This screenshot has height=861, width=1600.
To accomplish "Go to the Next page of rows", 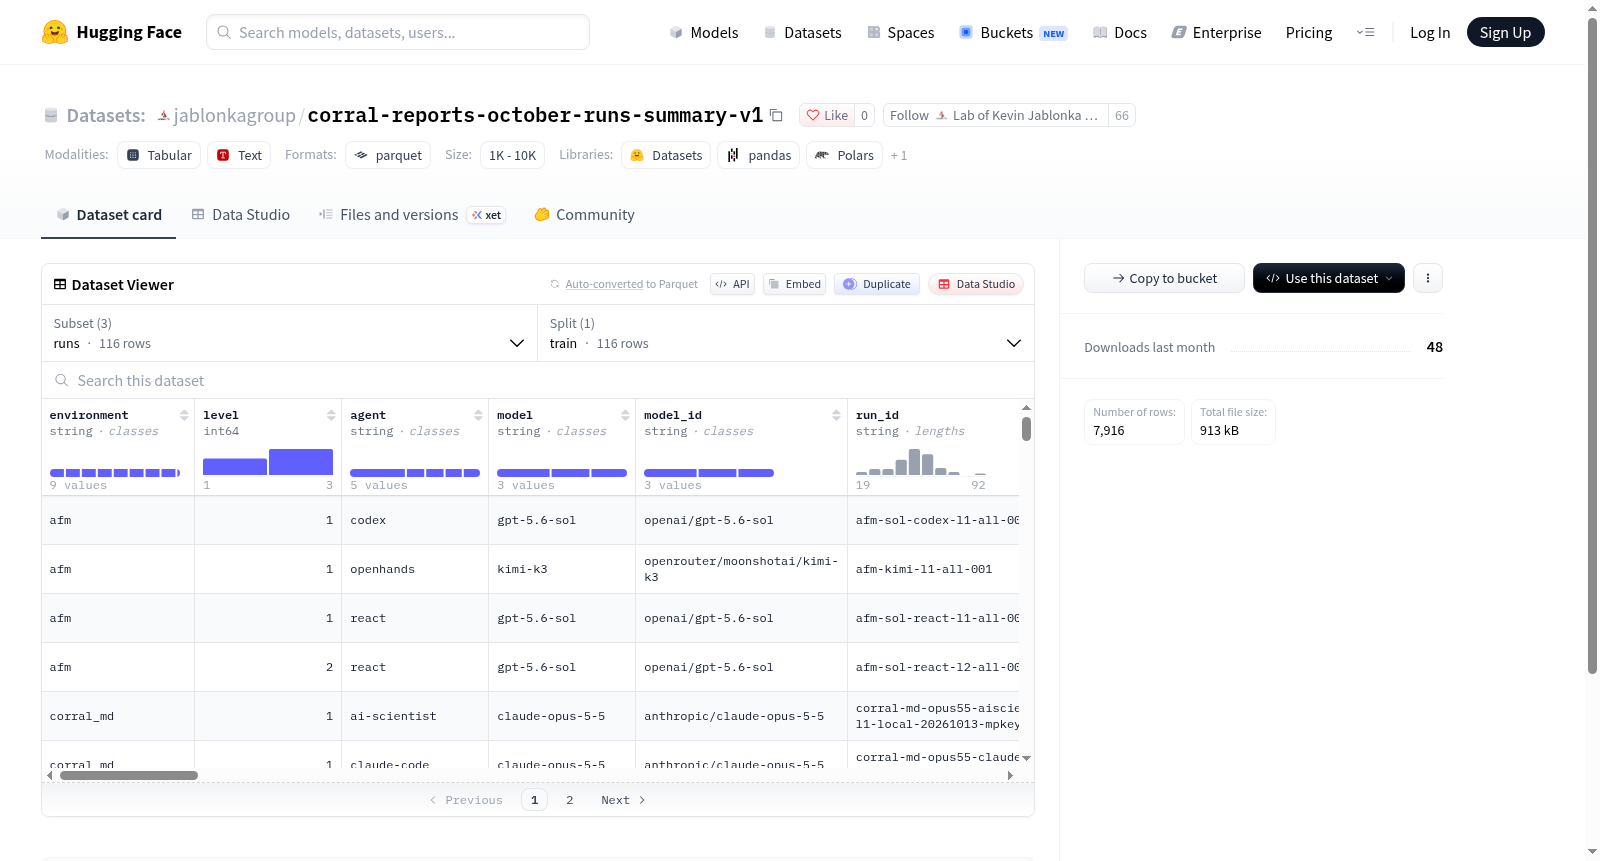I will pyautogui.click(x=623, y=800).
